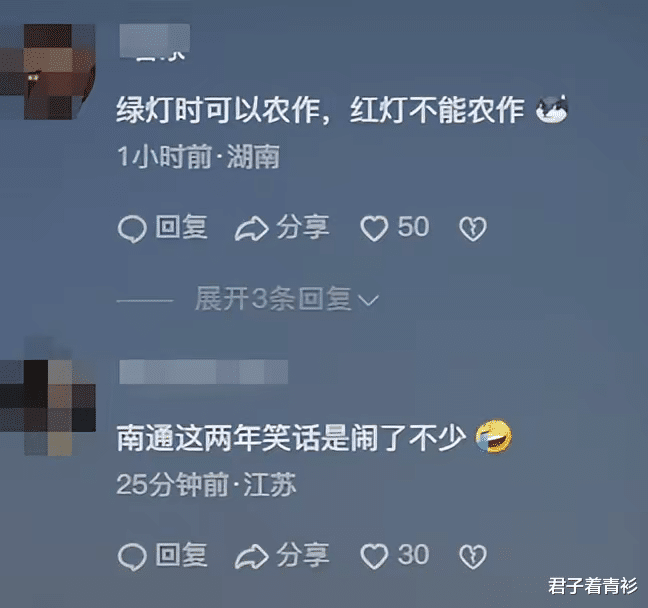Click the share arrow icon on Jiangsu comment
The image size is (648, 608).
click(x=252, y=556)
